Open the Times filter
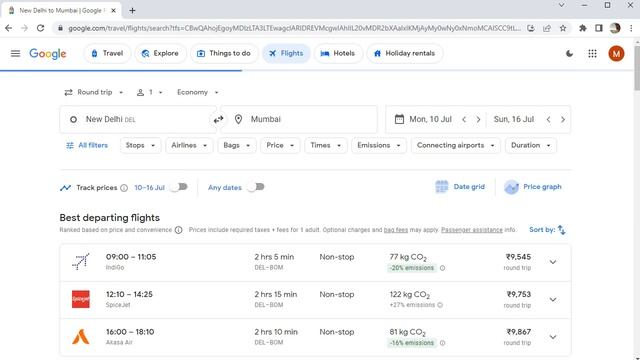This screenshot has width=640, height=360. pyautogui.click(x=326, y=145)
